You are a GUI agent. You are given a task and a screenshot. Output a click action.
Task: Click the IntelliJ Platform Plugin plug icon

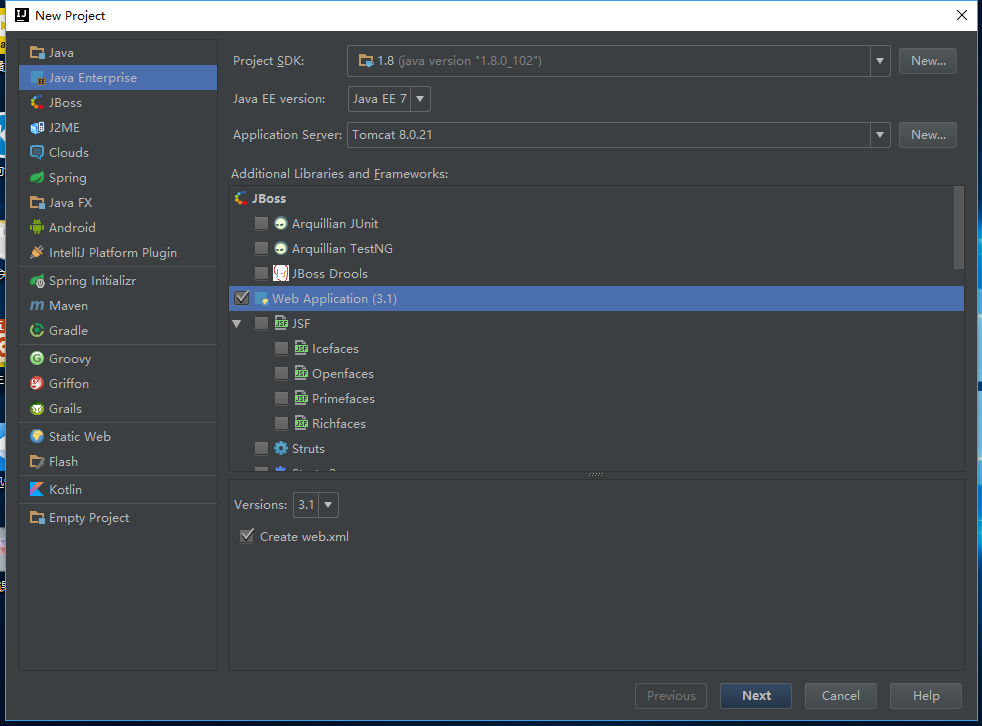pyautogui.click(x=37, y=252)
